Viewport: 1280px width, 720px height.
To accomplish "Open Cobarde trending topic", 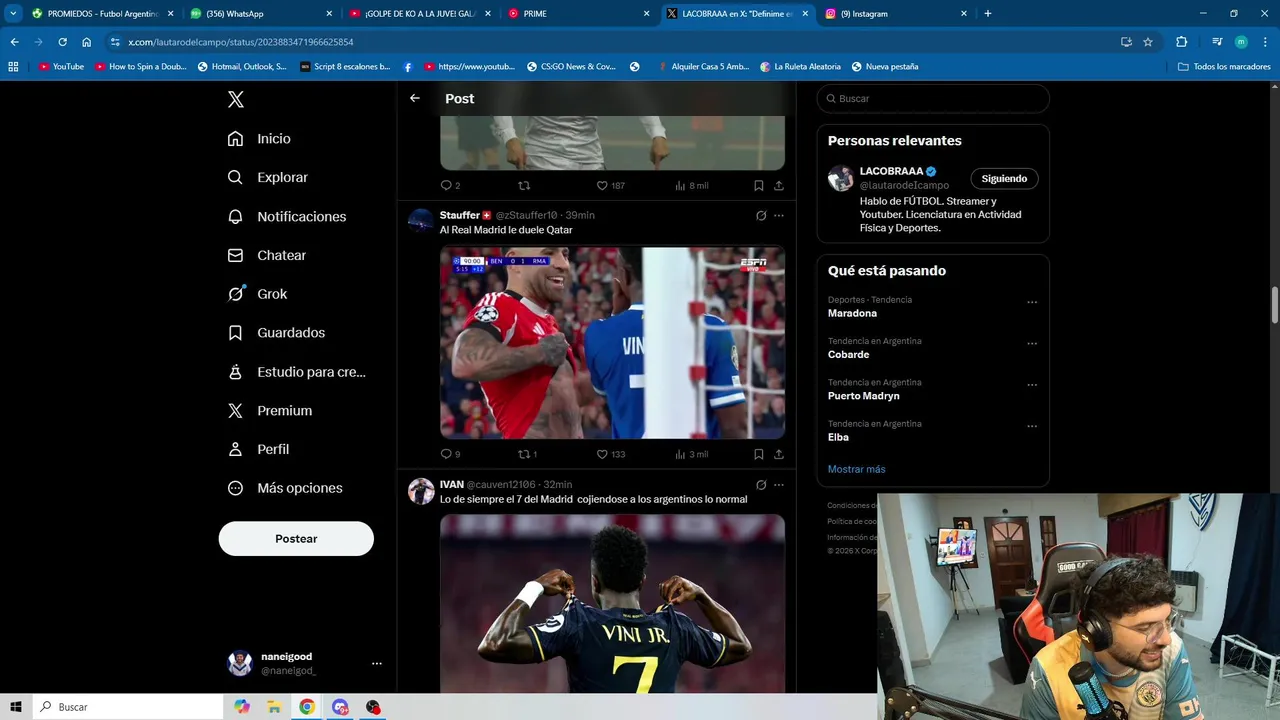I will pyautogui.click(x=848, y=354).
